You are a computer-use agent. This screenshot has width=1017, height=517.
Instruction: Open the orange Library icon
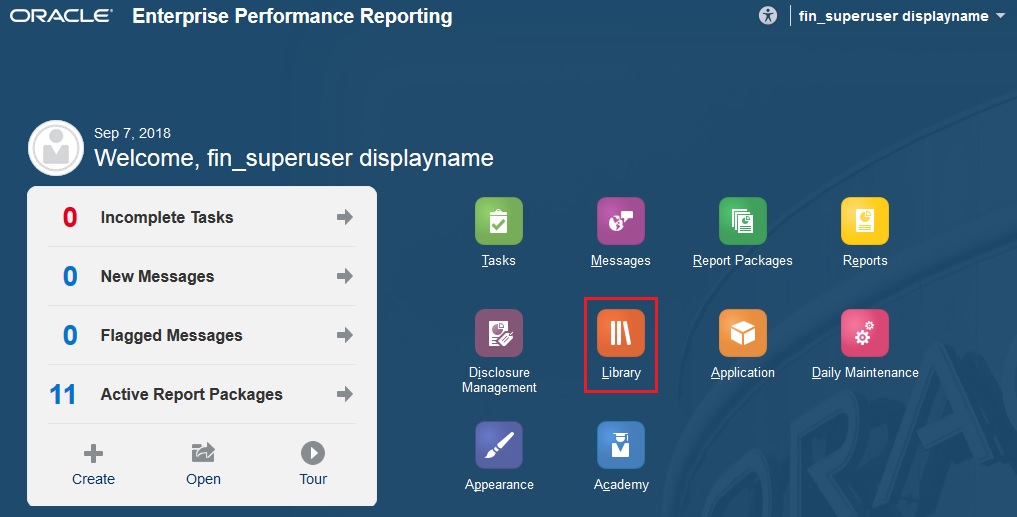click(621, 333)
